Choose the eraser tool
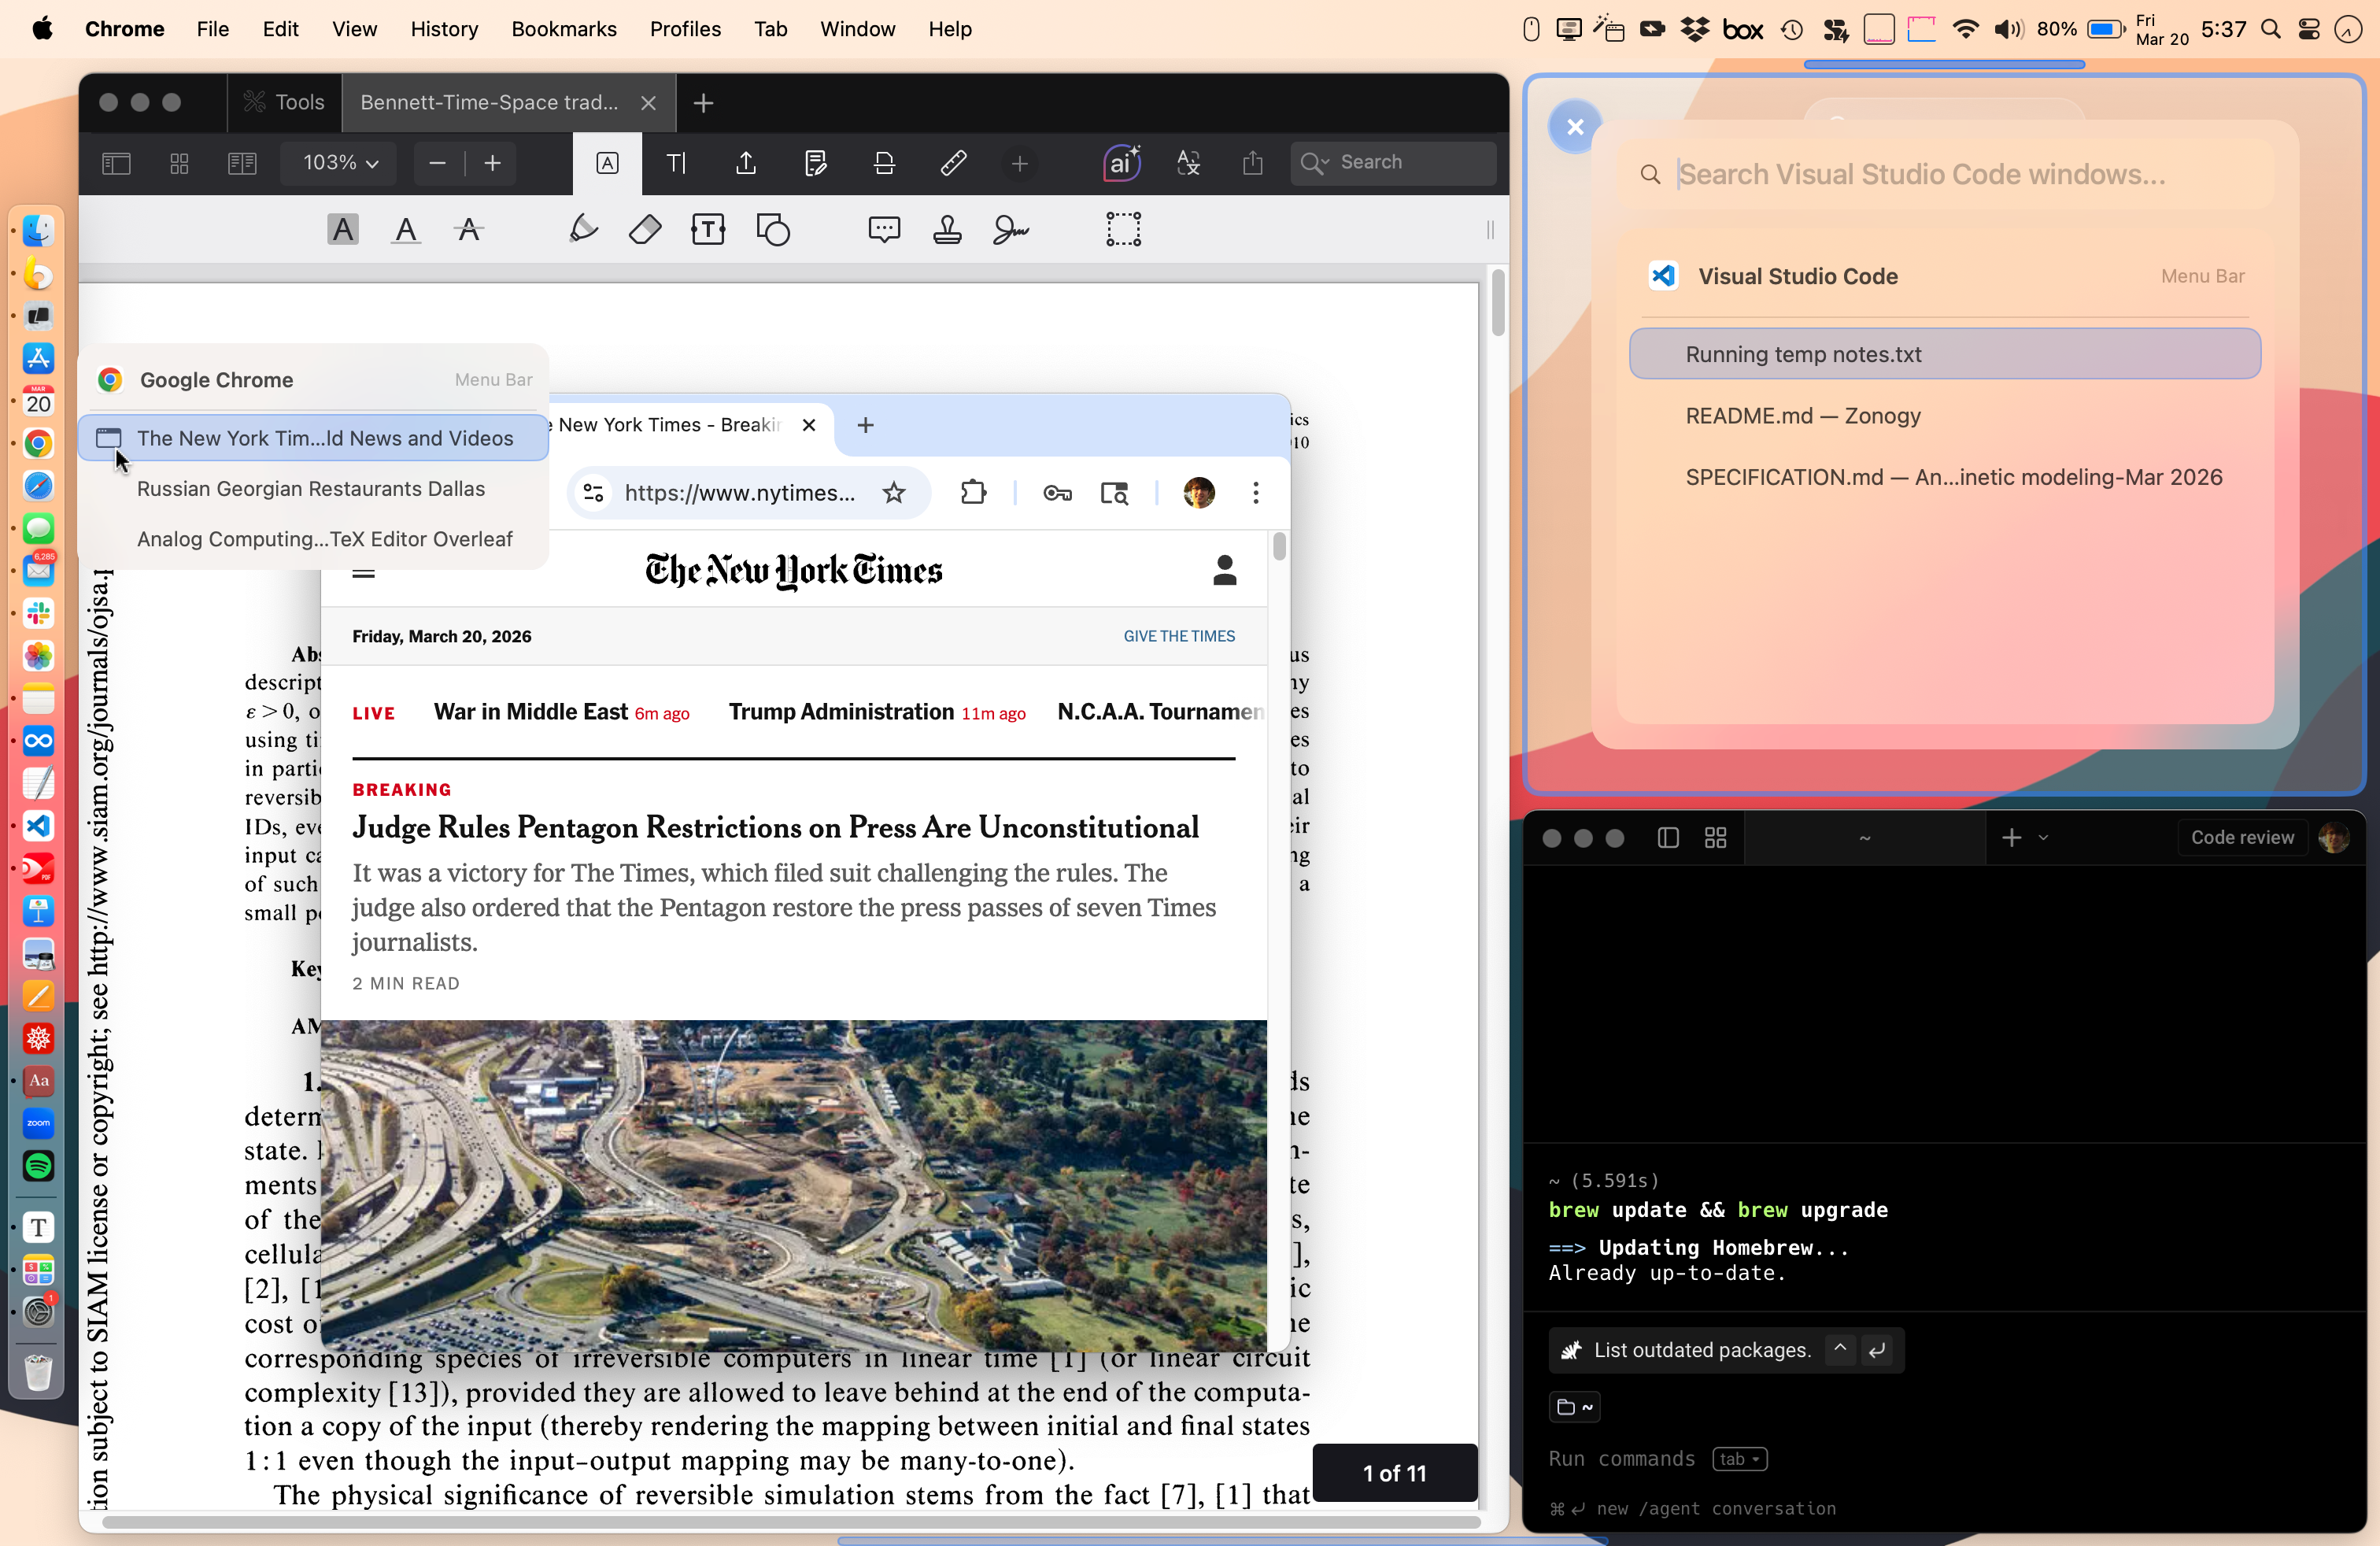Screen dimensions: 2380x1546 645,230
